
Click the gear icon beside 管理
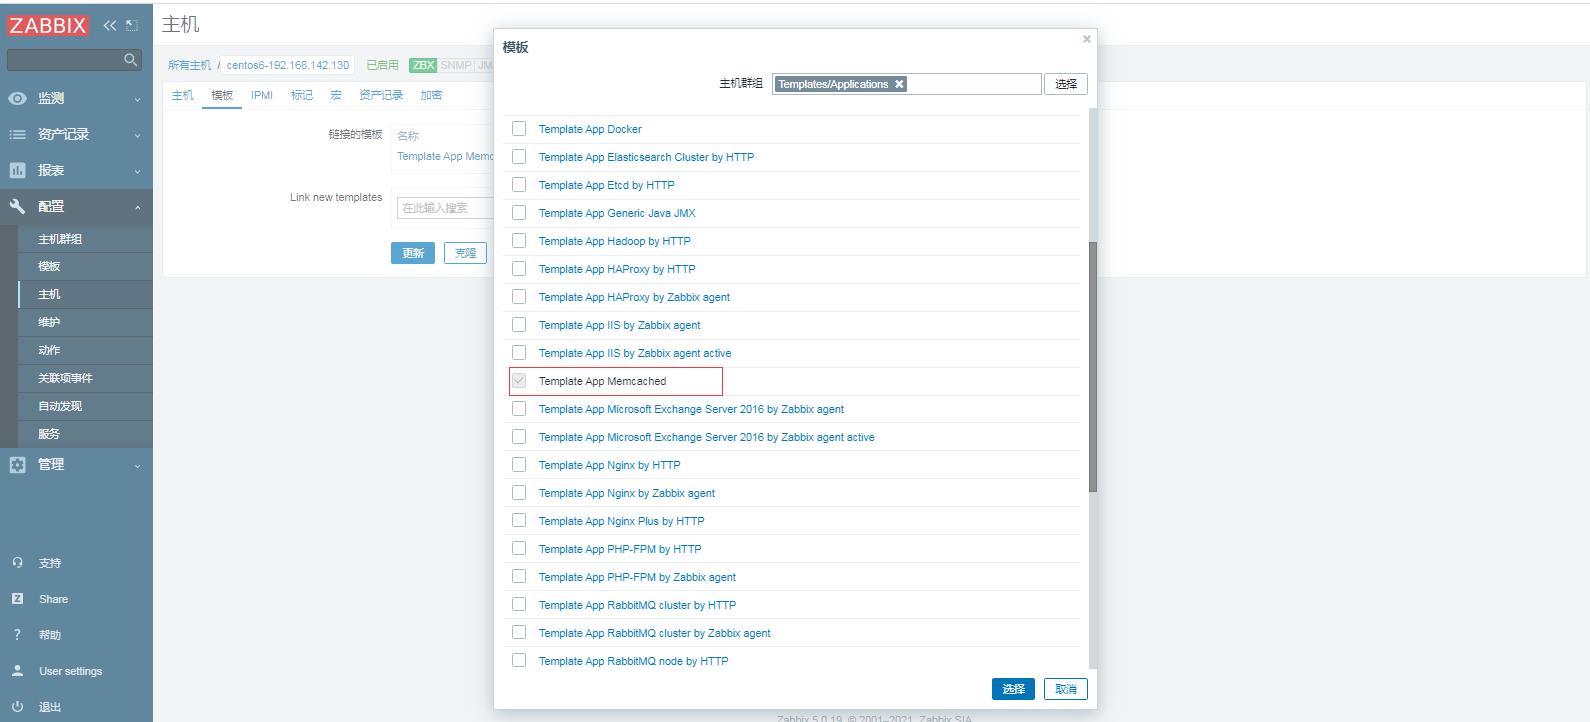tap(17, 464)
